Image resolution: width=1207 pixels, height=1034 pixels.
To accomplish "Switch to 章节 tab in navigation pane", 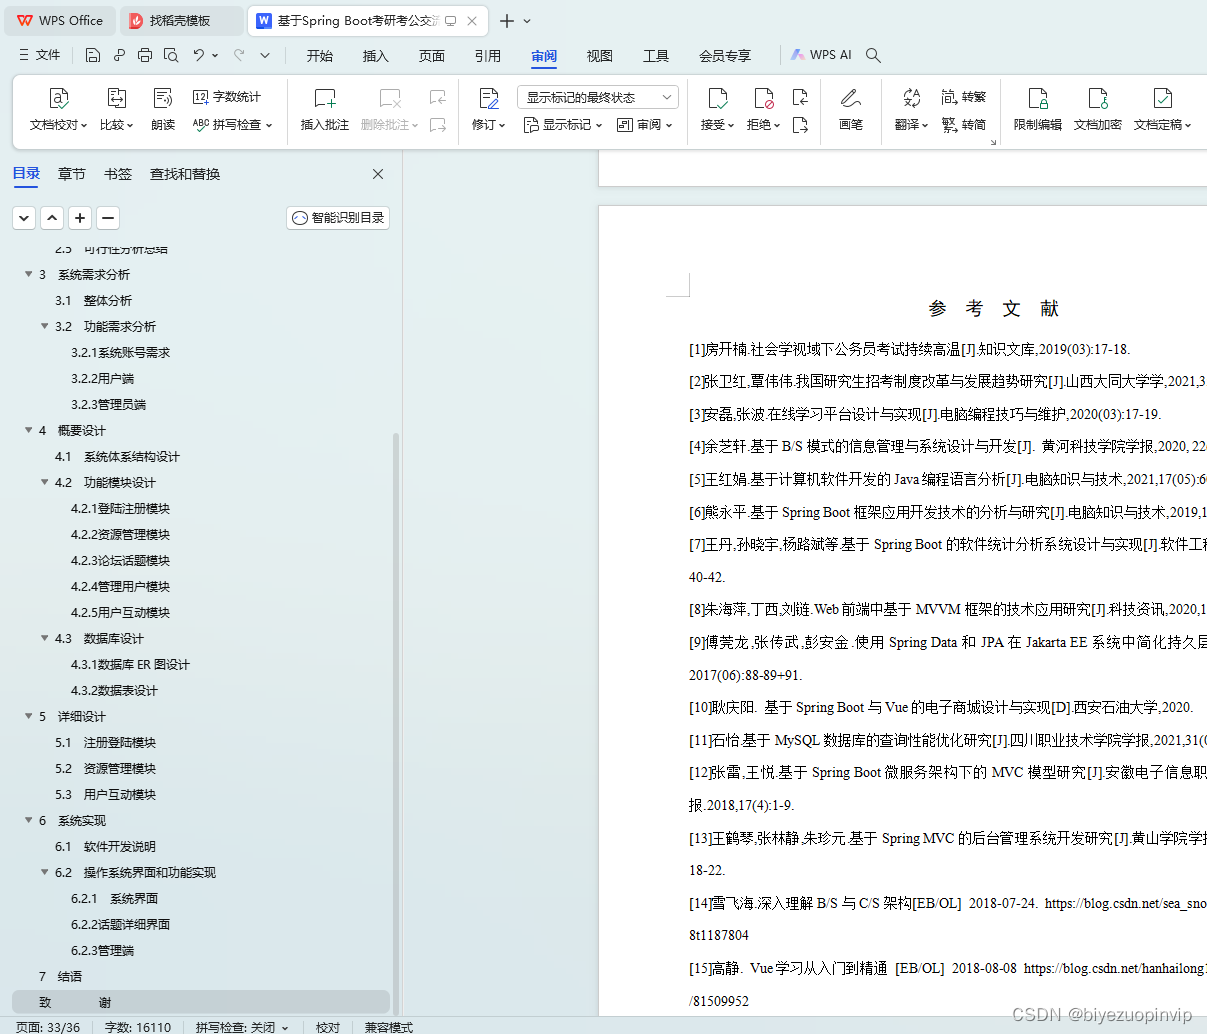I will (x=72, y=174).
